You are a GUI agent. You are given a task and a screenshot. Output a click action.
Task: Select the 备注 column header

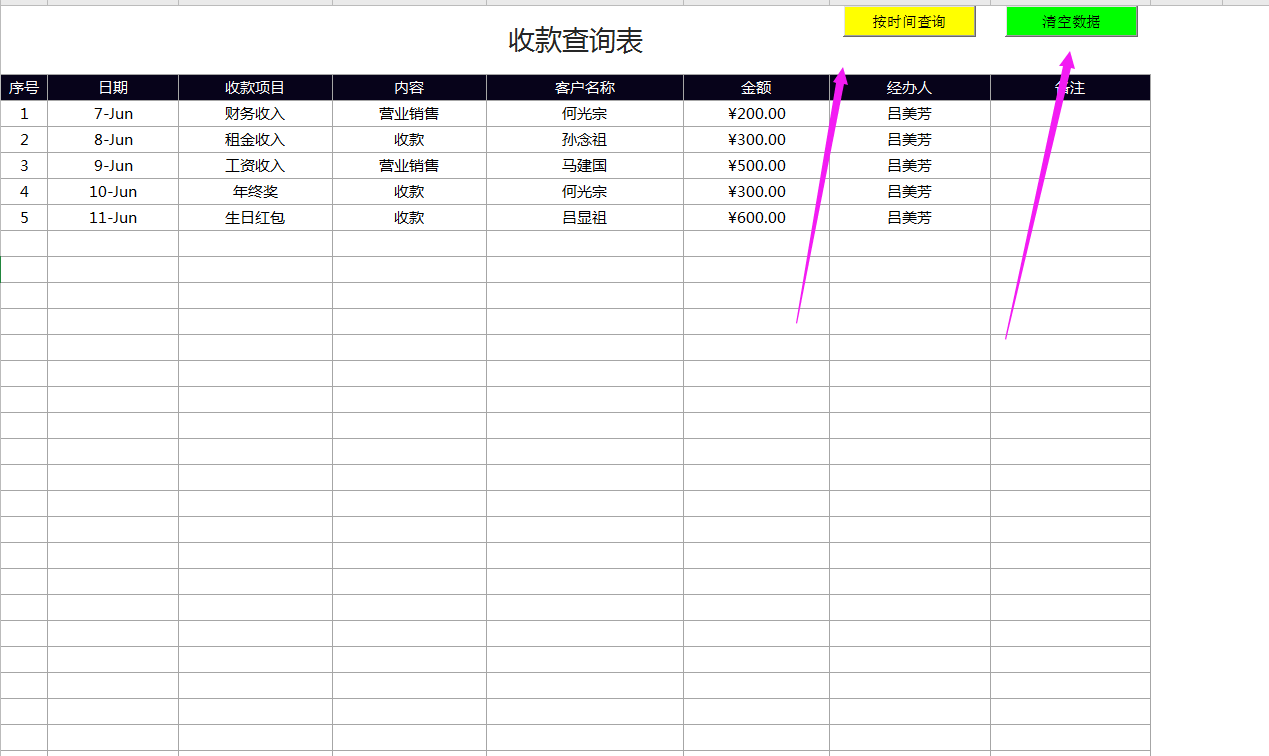(x=1068, y=87)
